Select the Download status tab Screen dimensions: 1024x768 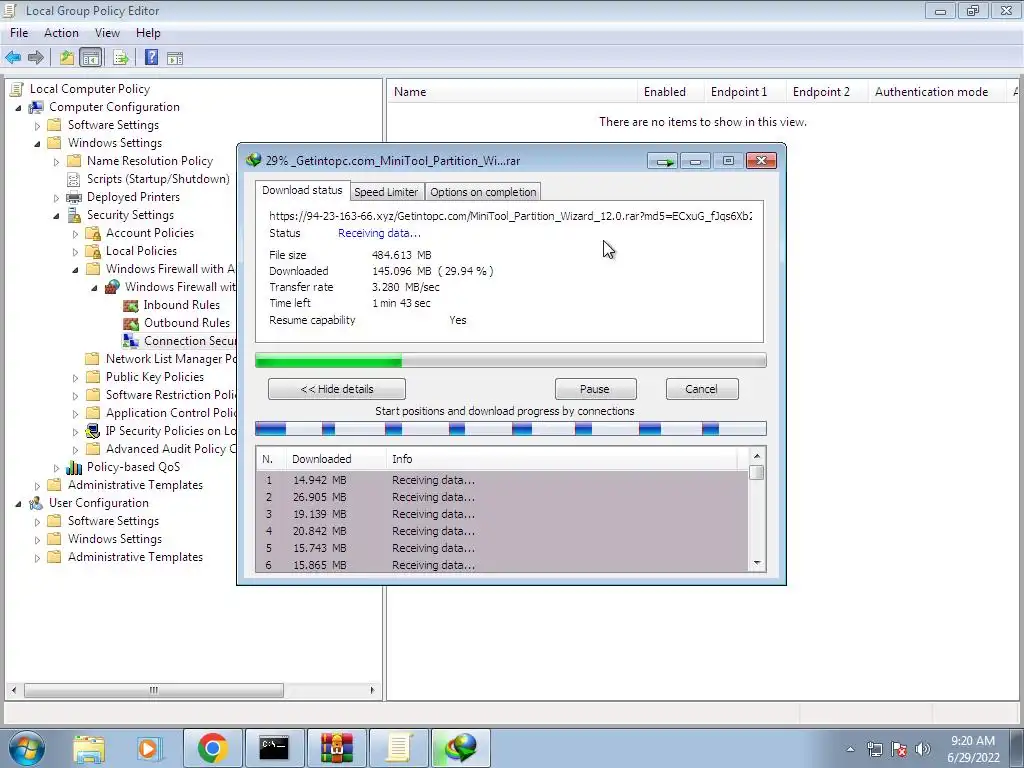click(302, 190)
